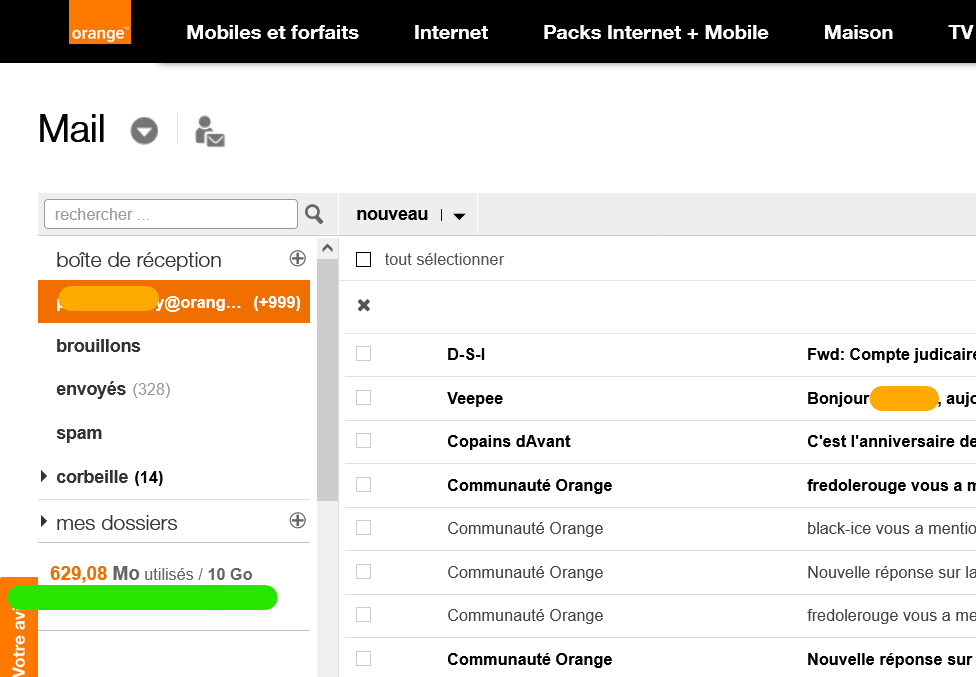The image size is (976, 677).
Task: Open the nouveau dropdown arrow
Action: coord(459,216)
